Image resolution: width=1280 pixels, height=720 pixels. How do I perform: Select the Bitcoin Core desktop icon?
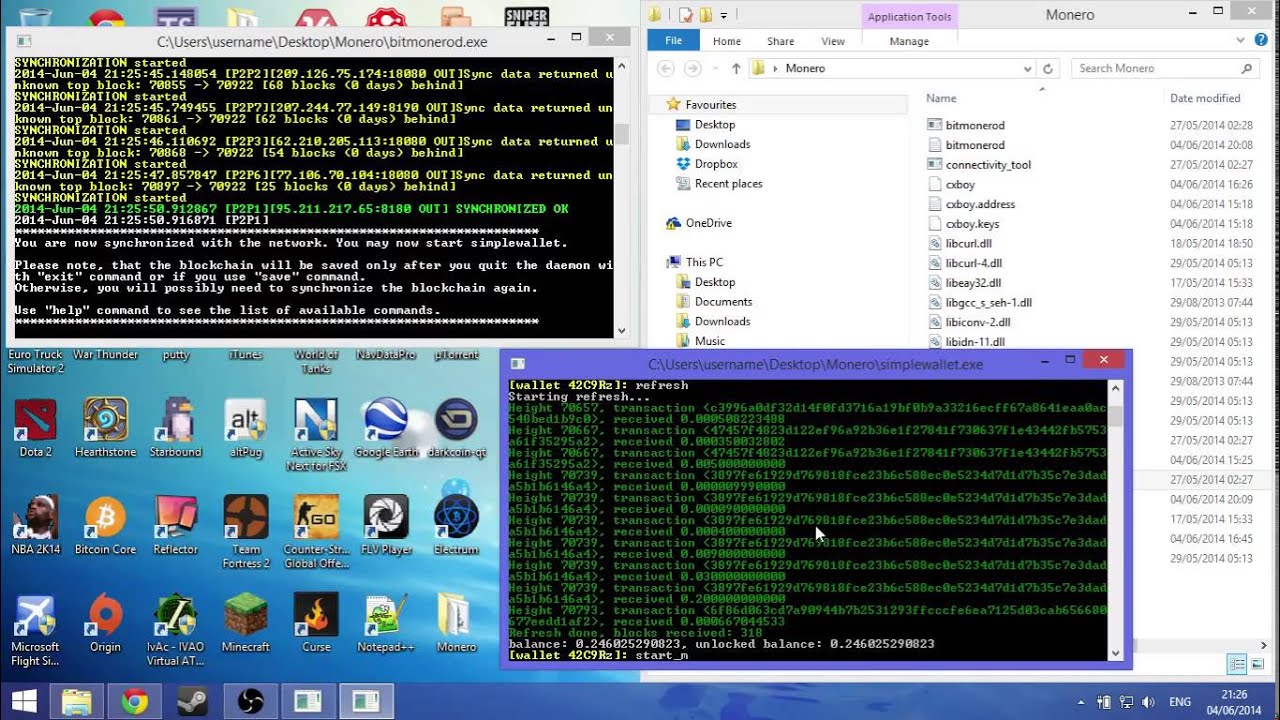[105, 525]
